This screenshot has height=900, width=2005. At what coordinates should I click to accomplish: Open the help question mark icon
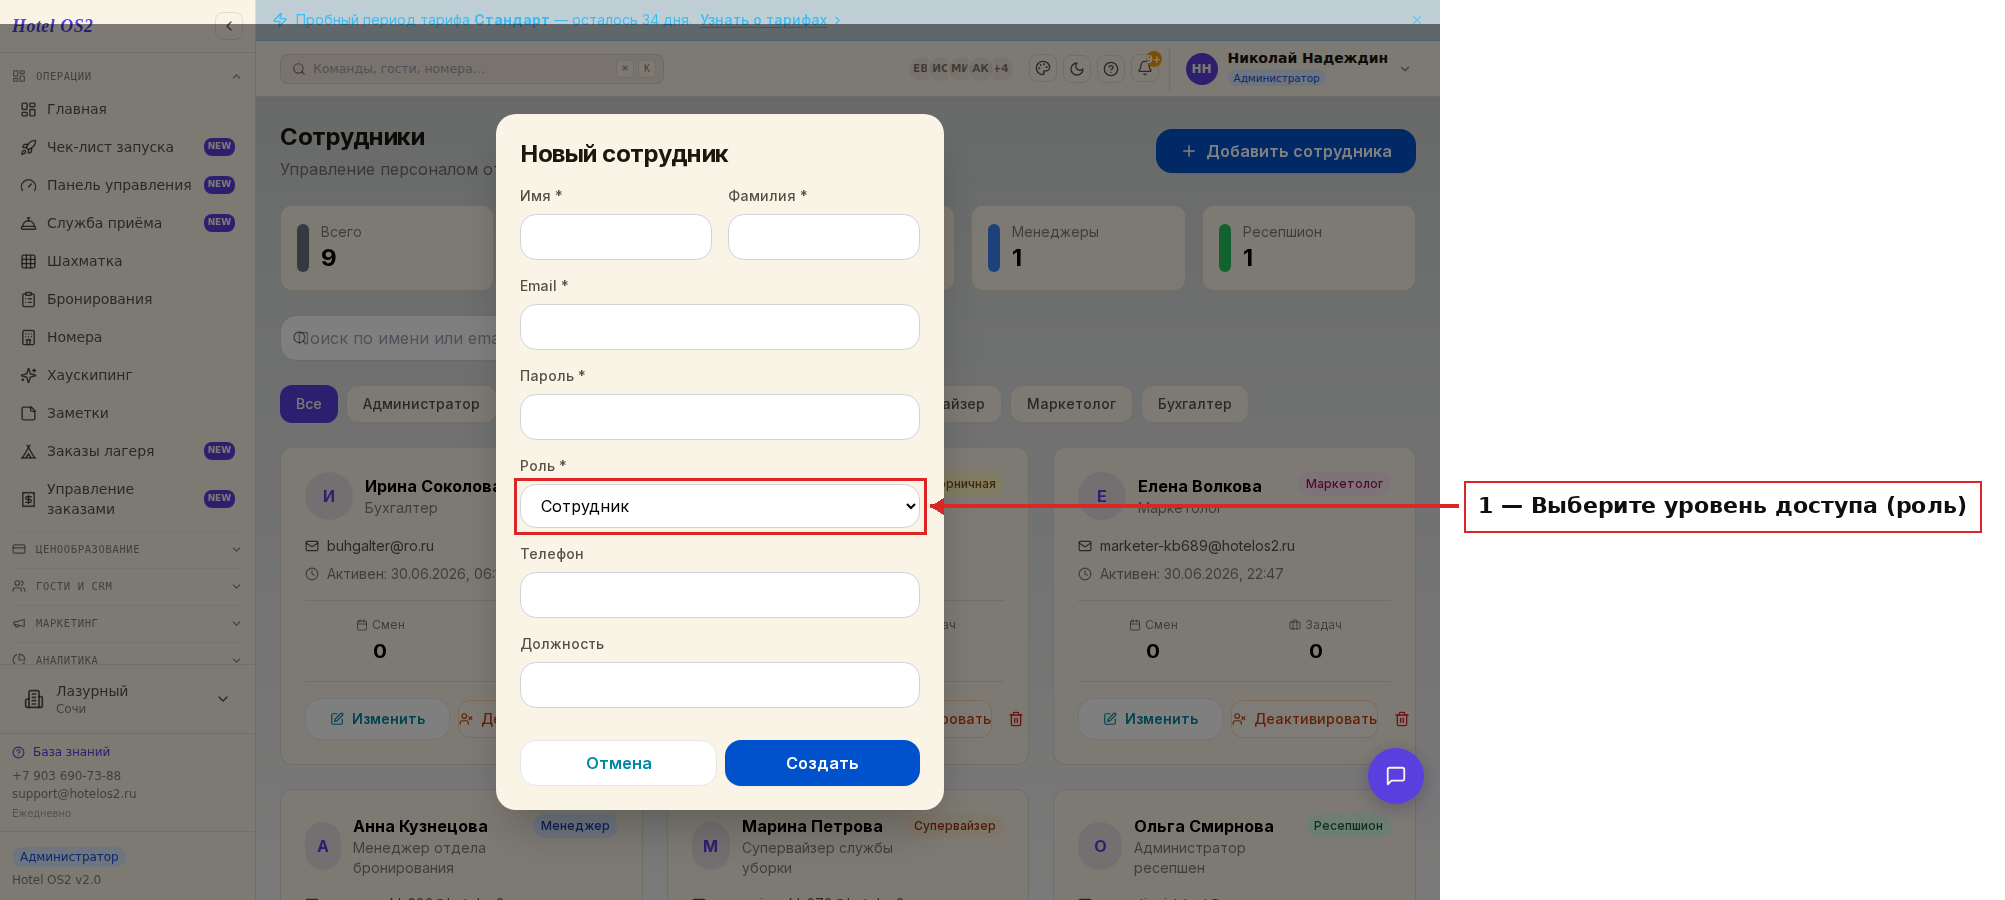point(1111,69)
